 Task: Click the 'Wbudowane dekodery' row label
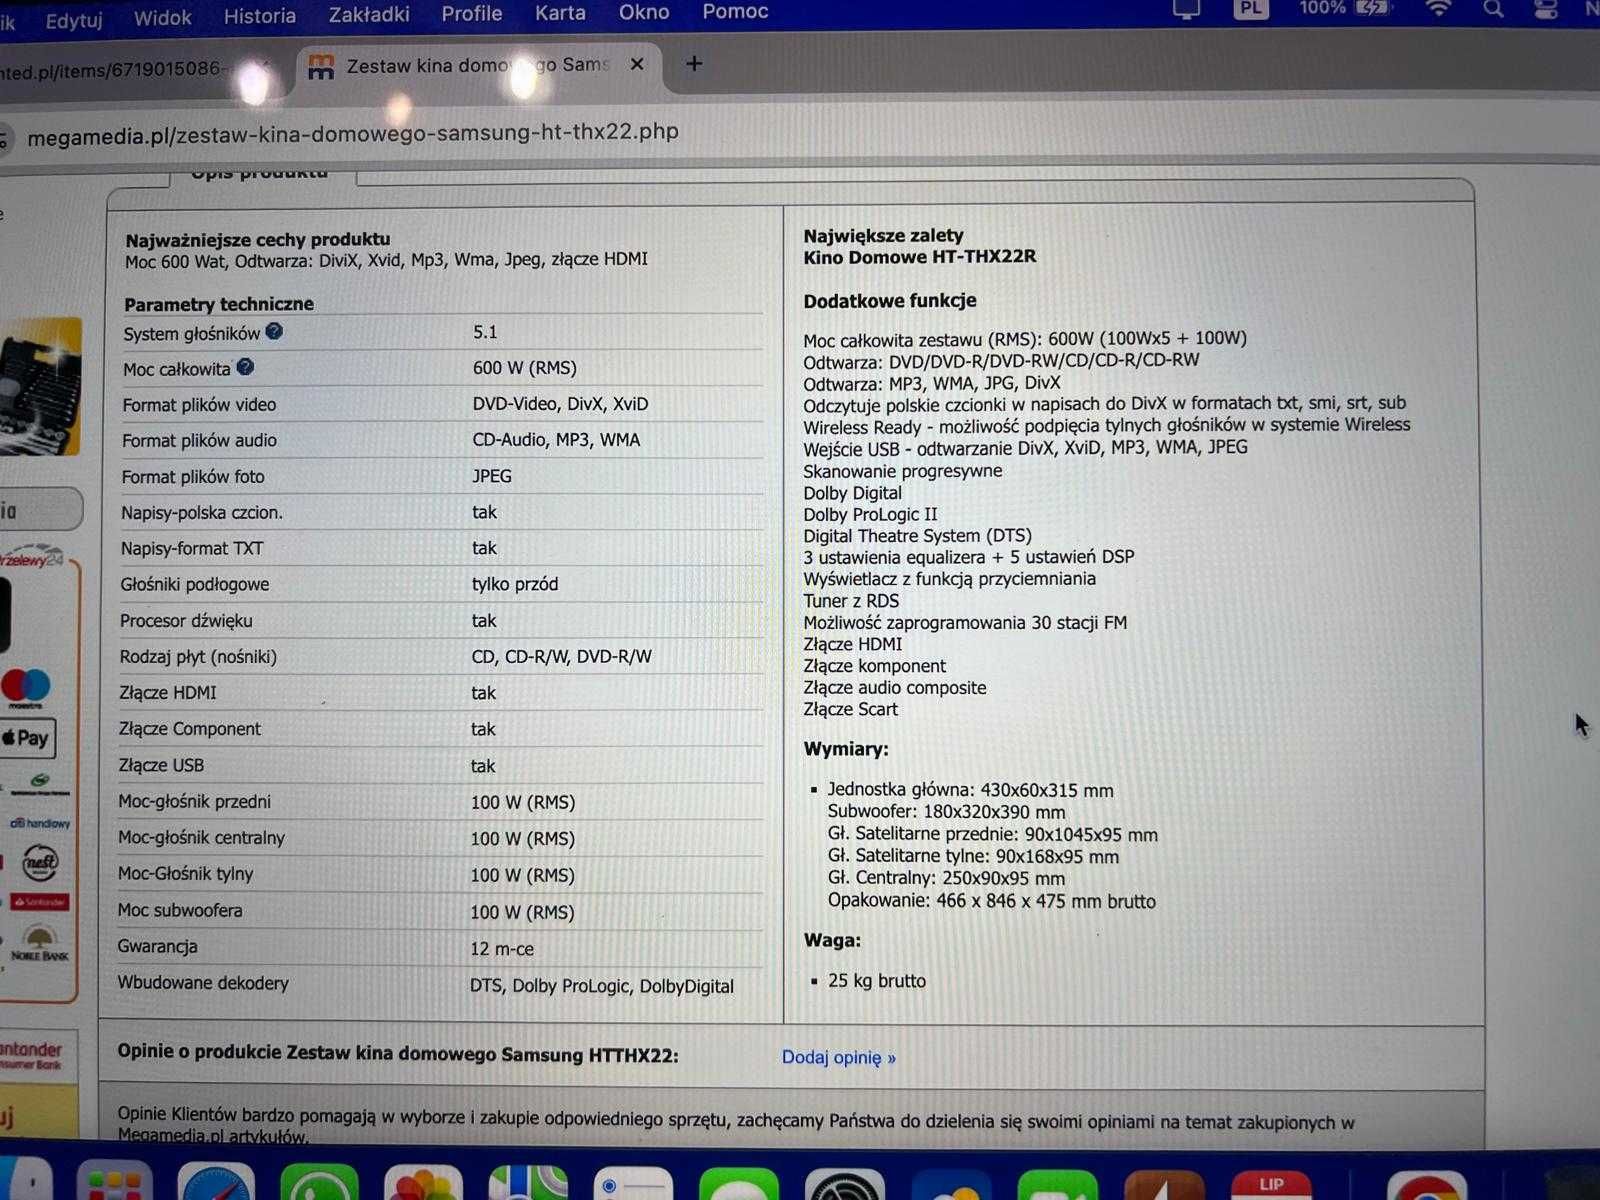click(203, 983)
